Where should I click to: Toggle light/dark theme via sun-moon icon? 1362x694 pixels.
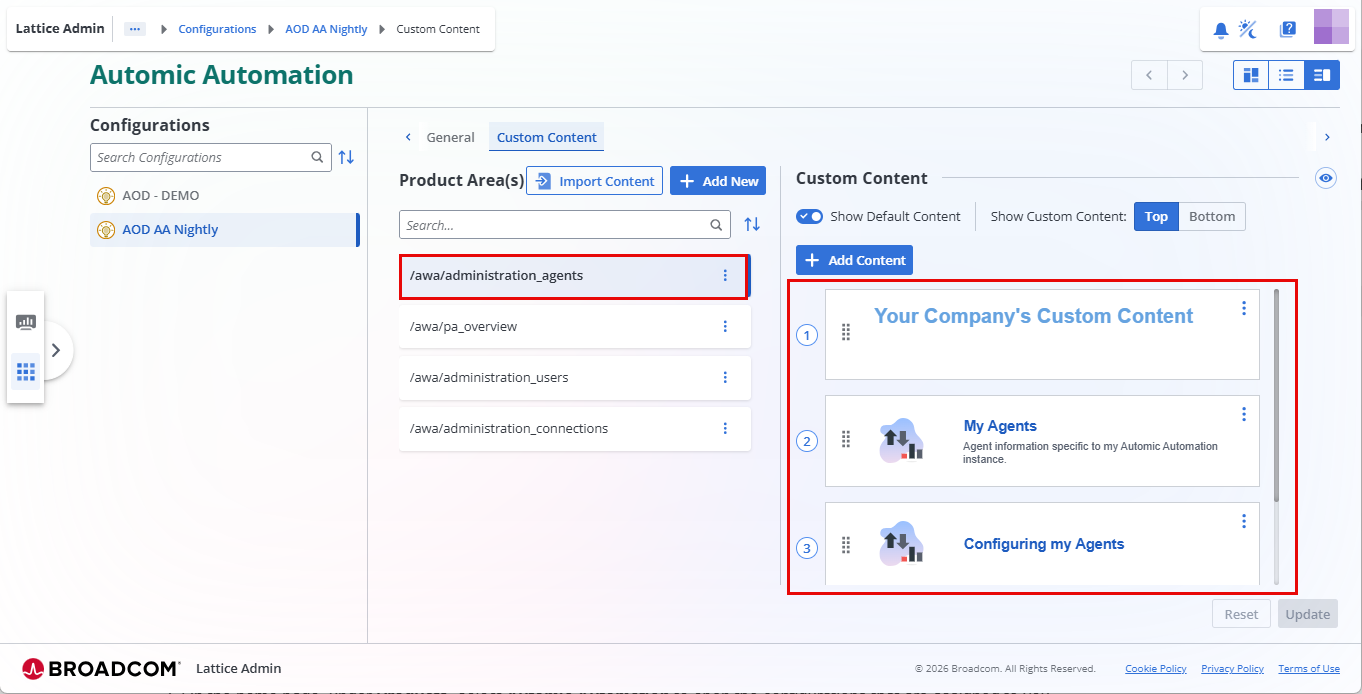1249,28
